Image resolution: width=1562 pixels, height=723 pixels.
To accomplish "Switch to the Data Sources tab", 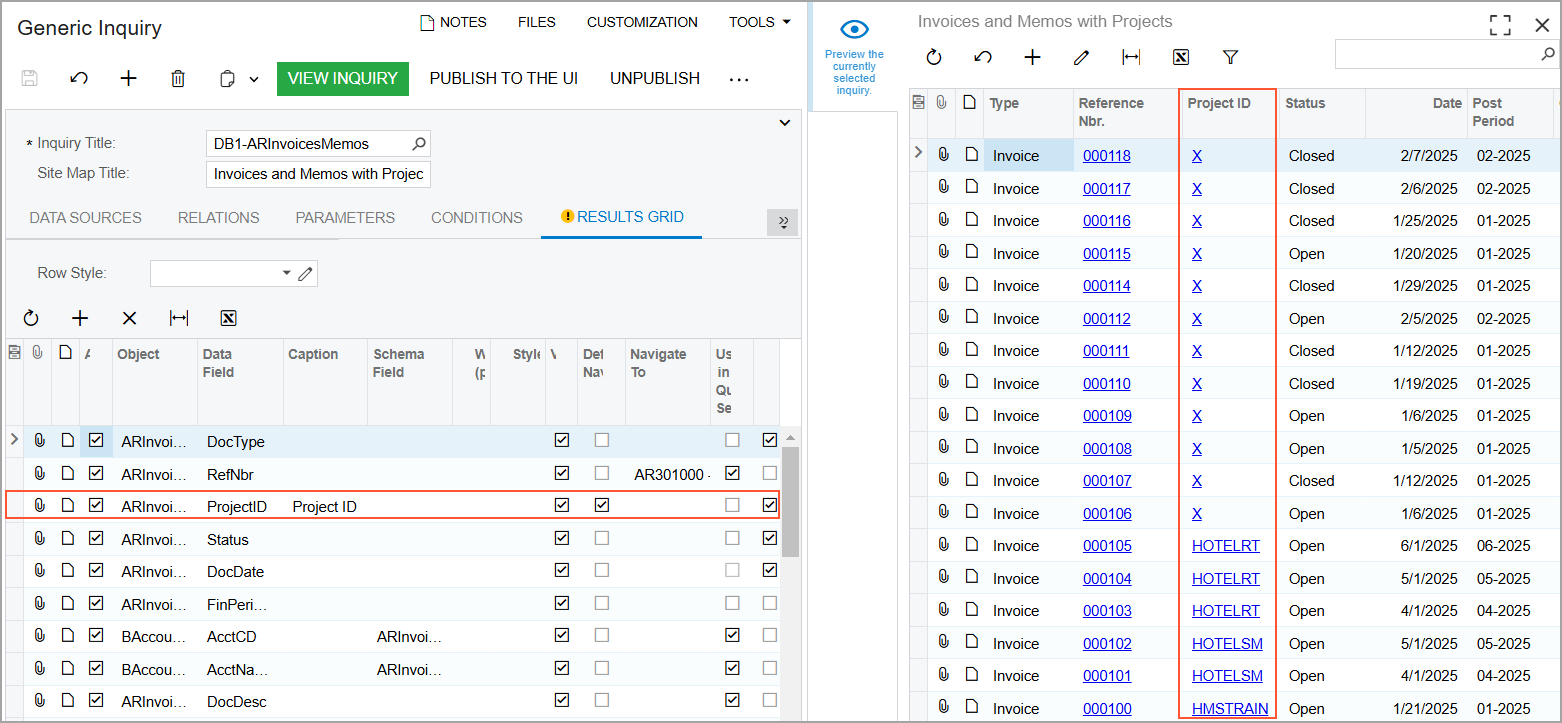I will pos(85,218).
